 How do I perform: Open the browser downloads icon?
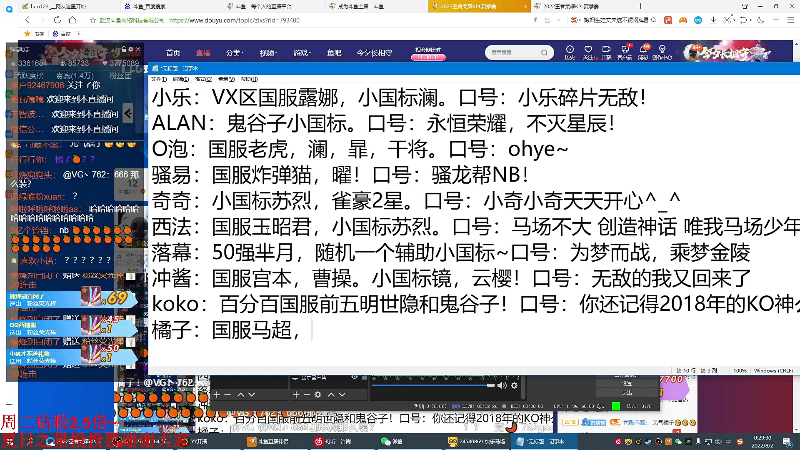pos(713,20)
